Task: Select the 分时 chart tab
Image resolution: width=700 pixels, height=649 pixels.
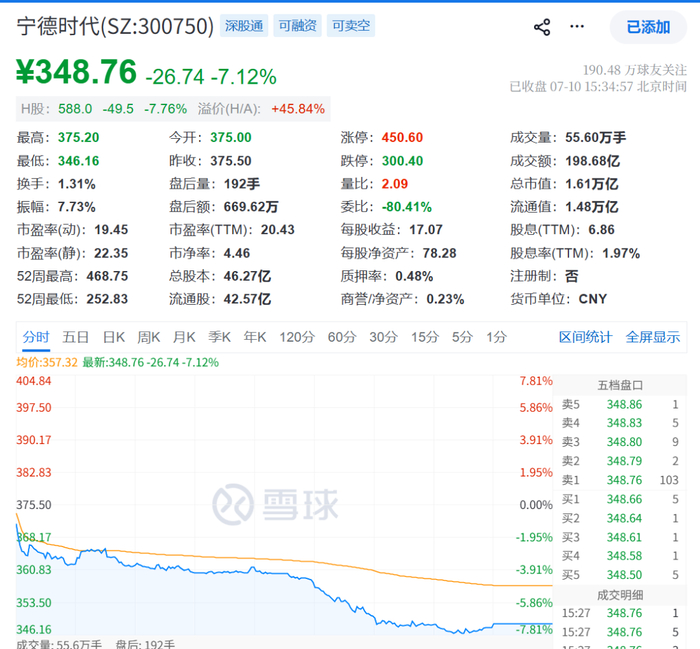Action: pyautogui.click(x=36, y=337)
